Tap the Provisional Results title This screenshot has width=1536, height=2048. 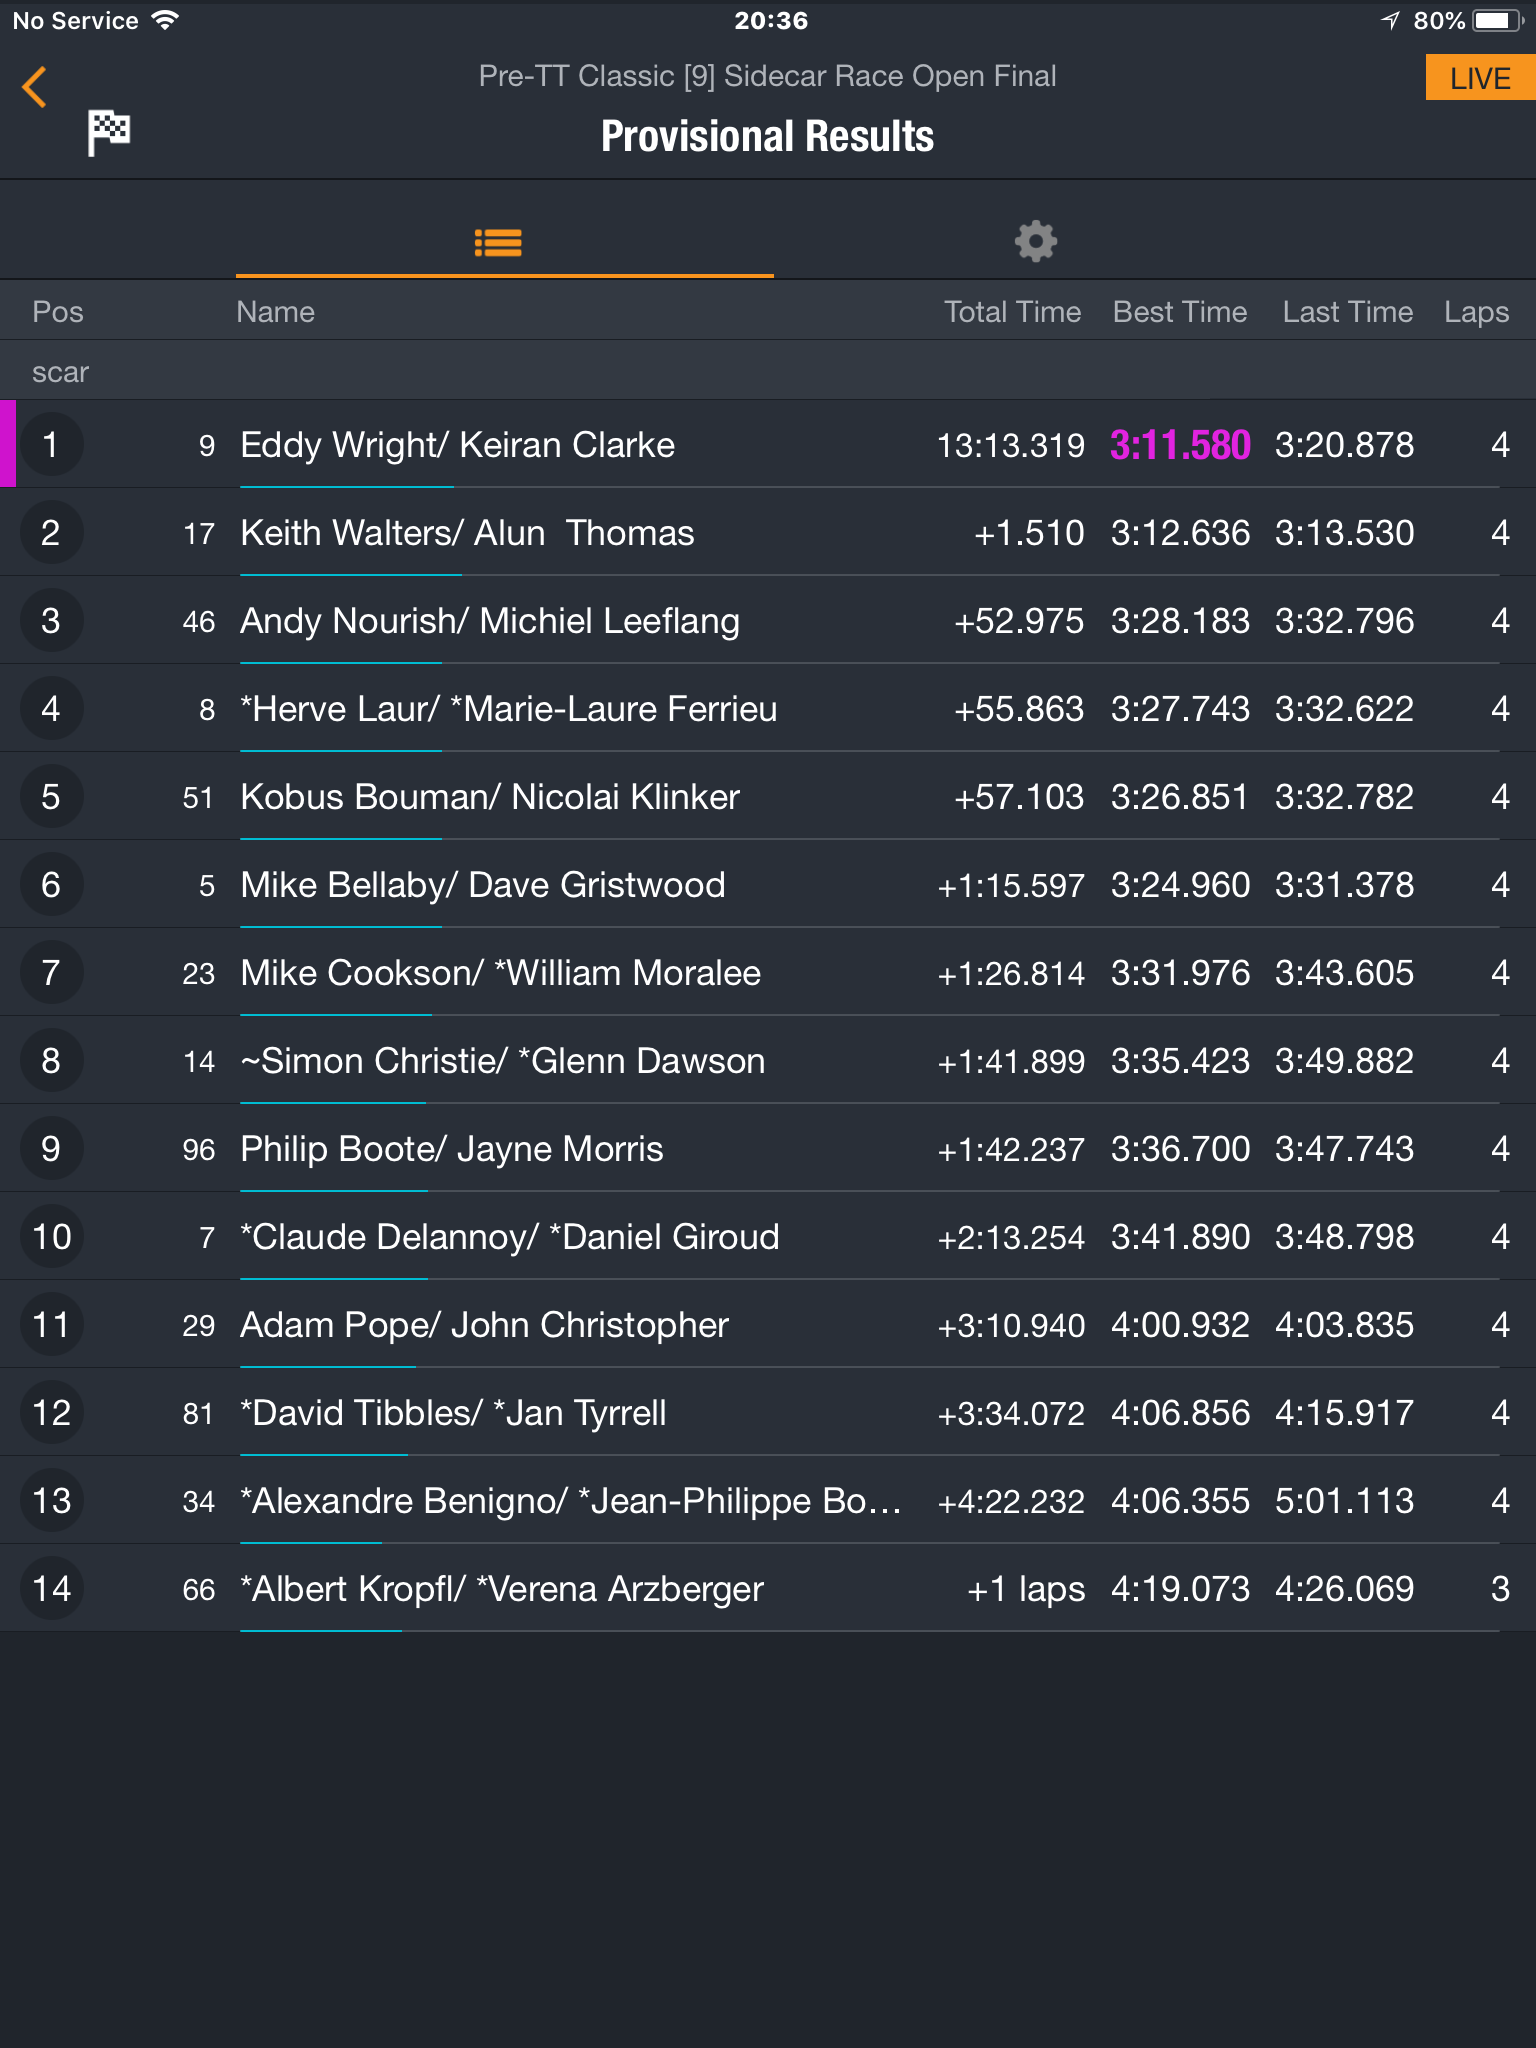[x=767, y=136]
